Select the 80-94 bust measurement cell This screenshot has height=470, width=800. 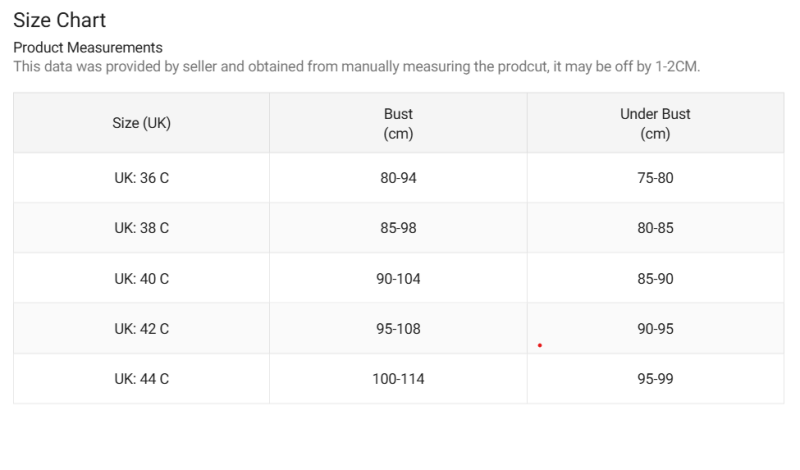point(398,178)
